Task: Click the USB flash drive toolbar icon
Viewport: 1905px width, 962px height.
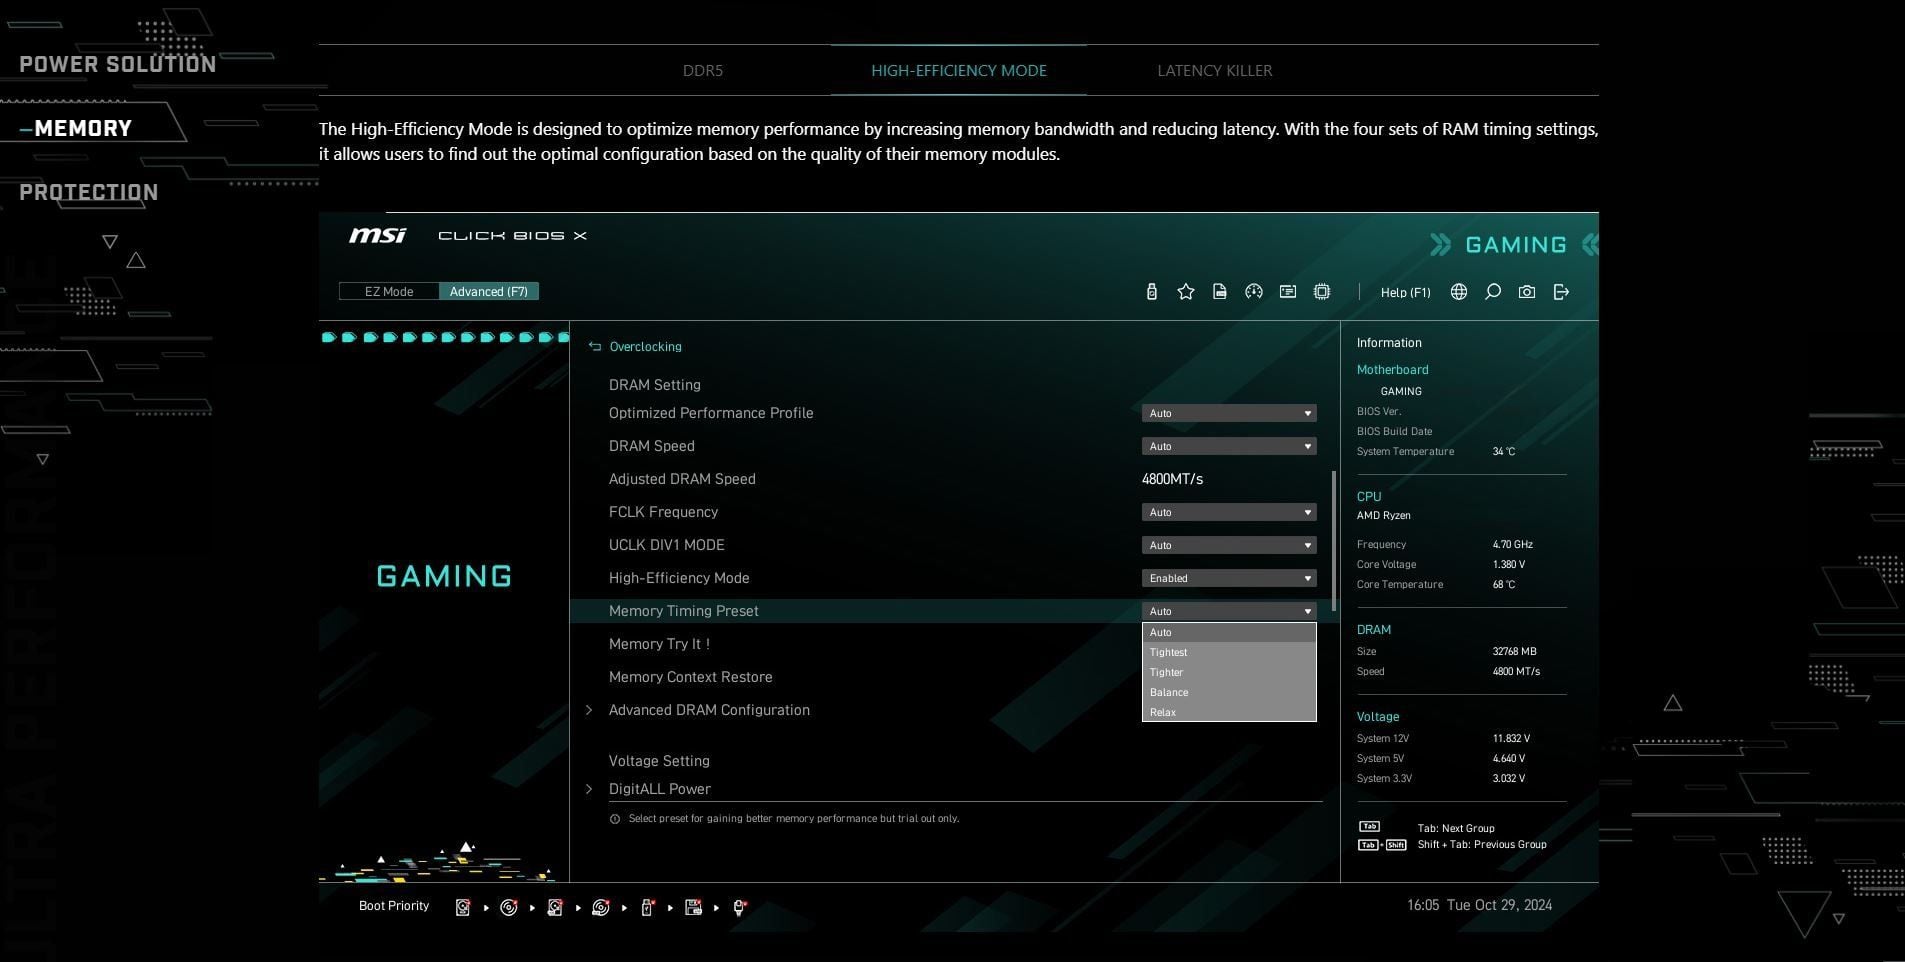Action: [x=1151, y=292]
